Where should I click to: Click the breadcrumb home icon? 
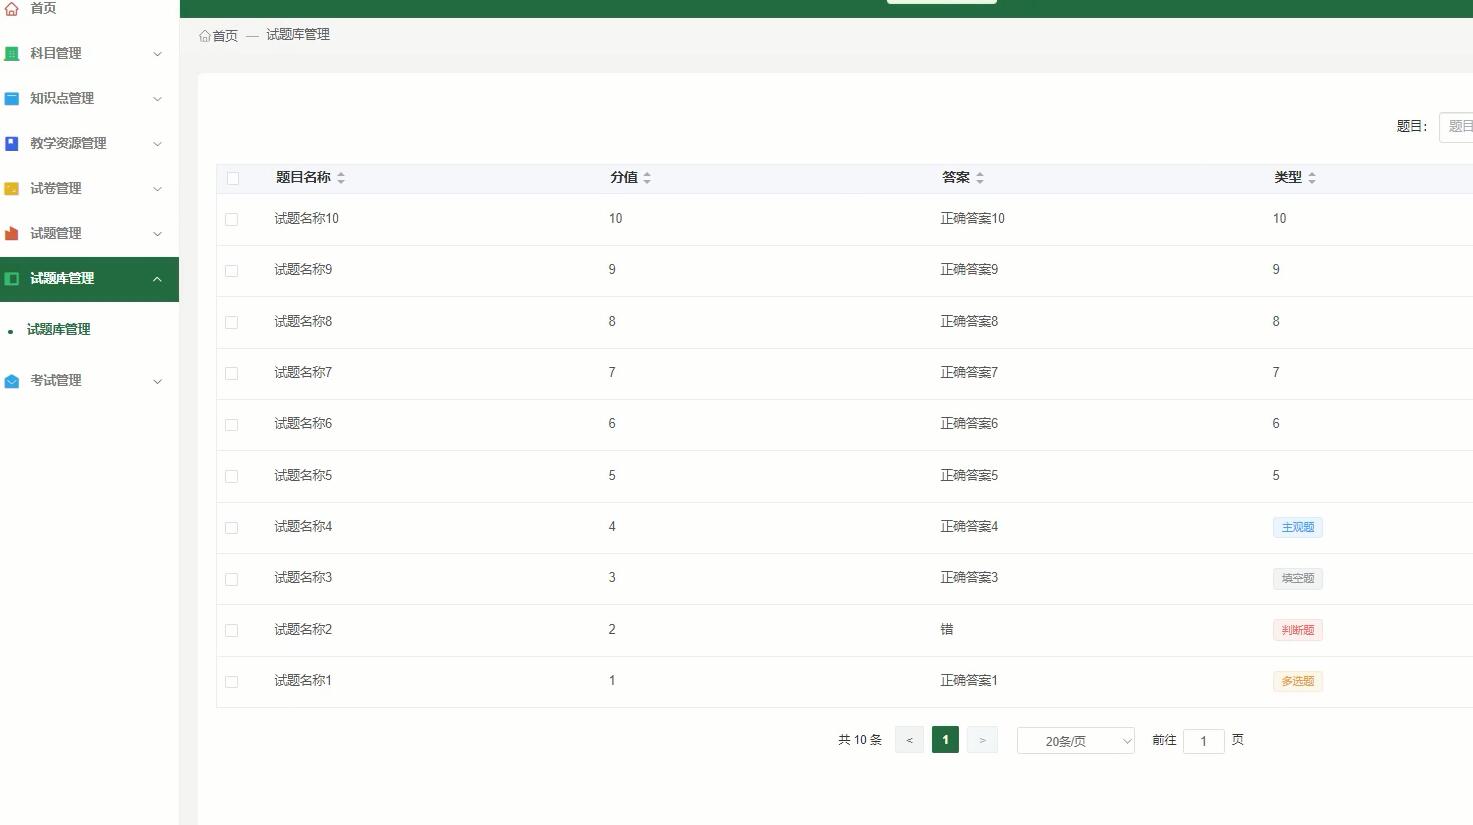tap(205, 36)
